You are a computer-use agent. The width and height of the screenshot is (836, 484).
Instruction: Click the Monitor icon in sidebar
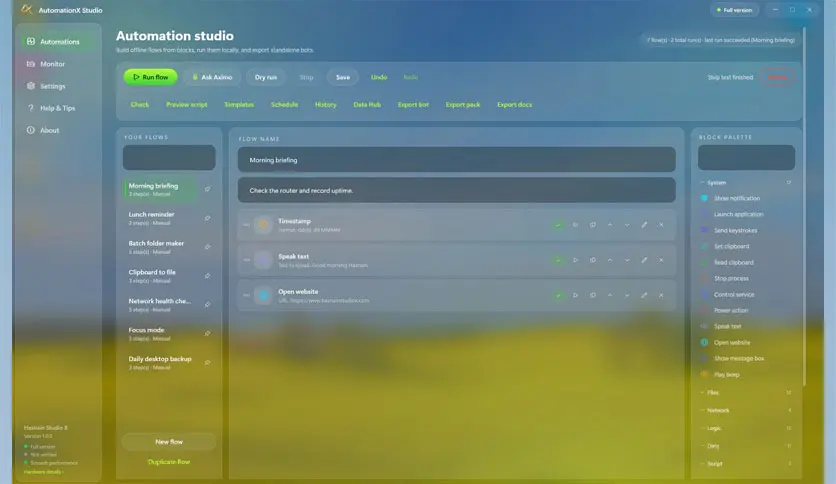(x=31, y=63)
